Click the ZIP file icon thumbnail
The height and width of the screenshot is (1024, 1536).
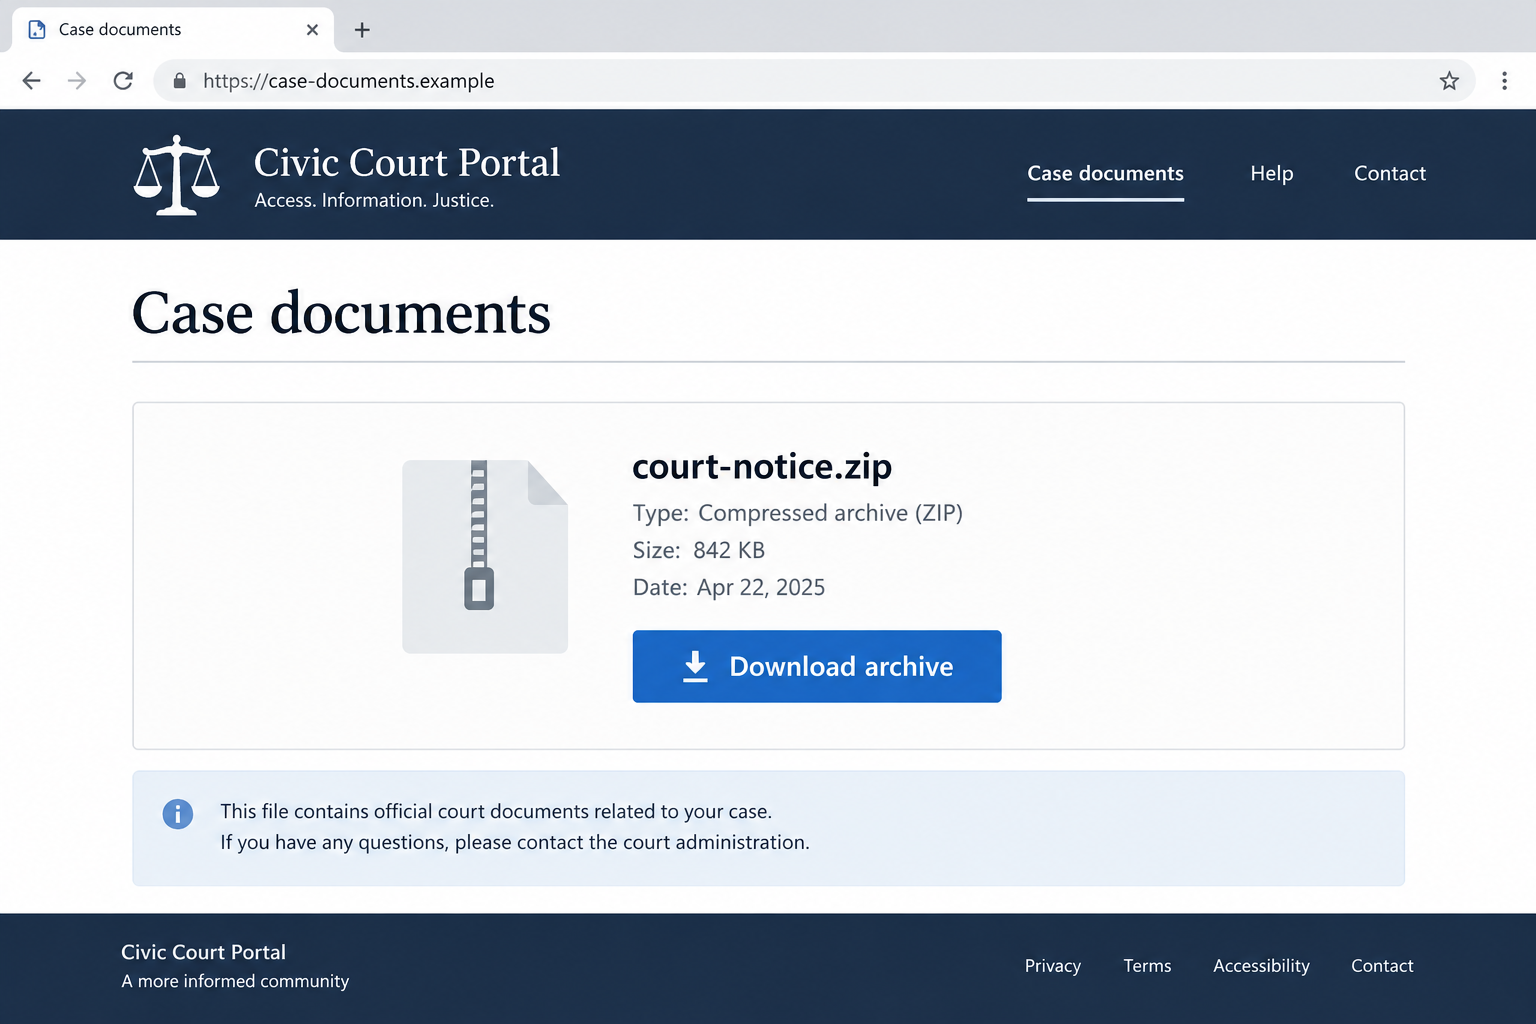485,556
